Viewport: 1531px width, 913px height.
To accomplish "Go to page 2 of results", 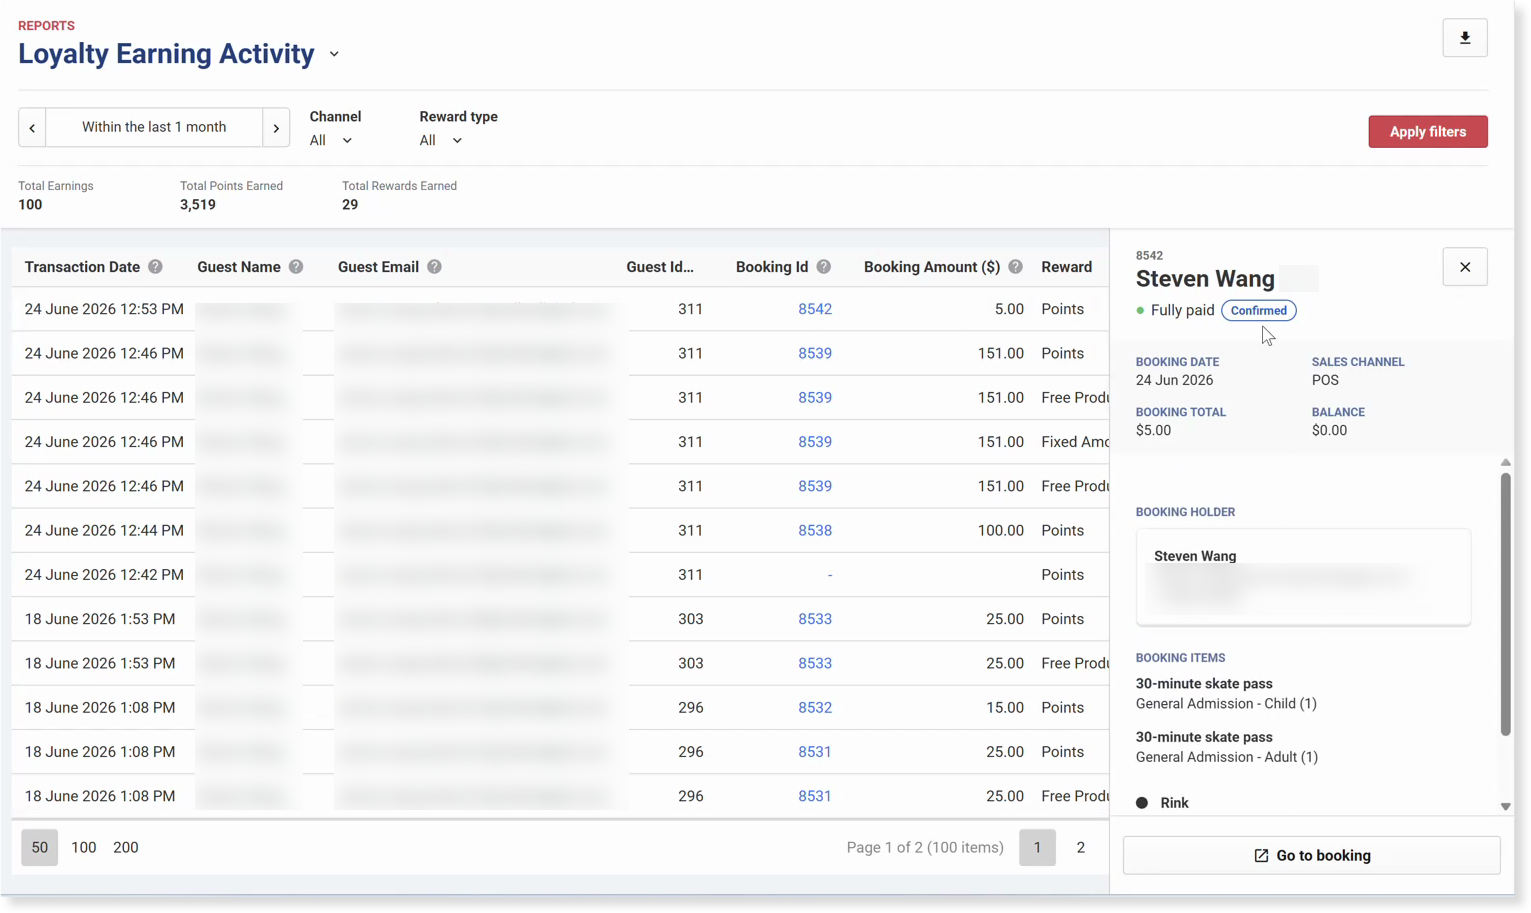I will pyautogui.click(x=1080, y=848).
